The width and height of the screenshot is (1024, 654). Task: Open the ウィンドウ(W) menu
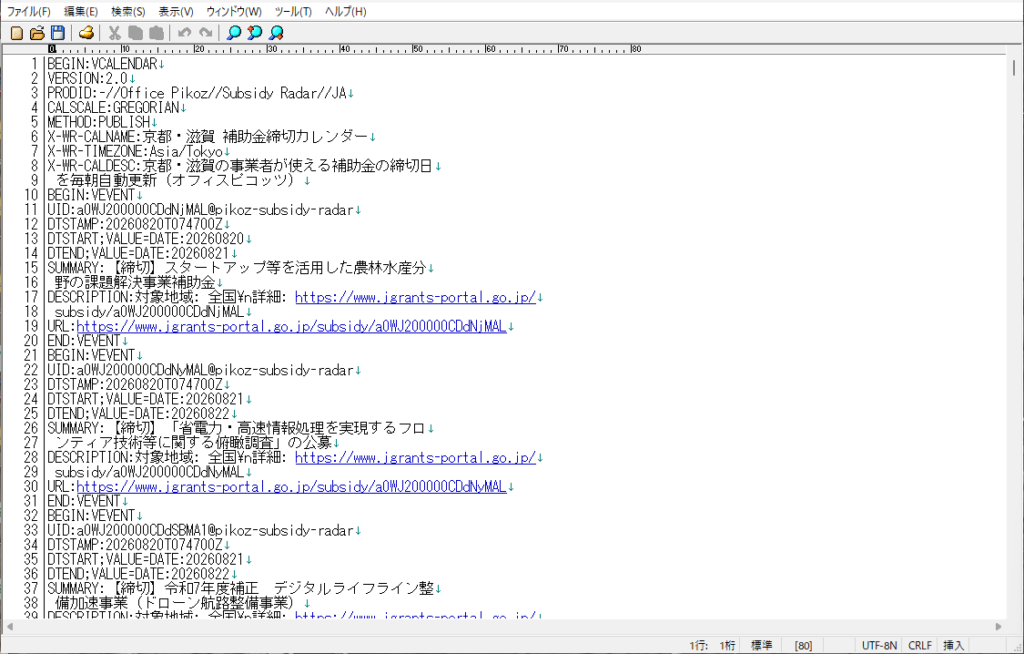click(234, 12)
